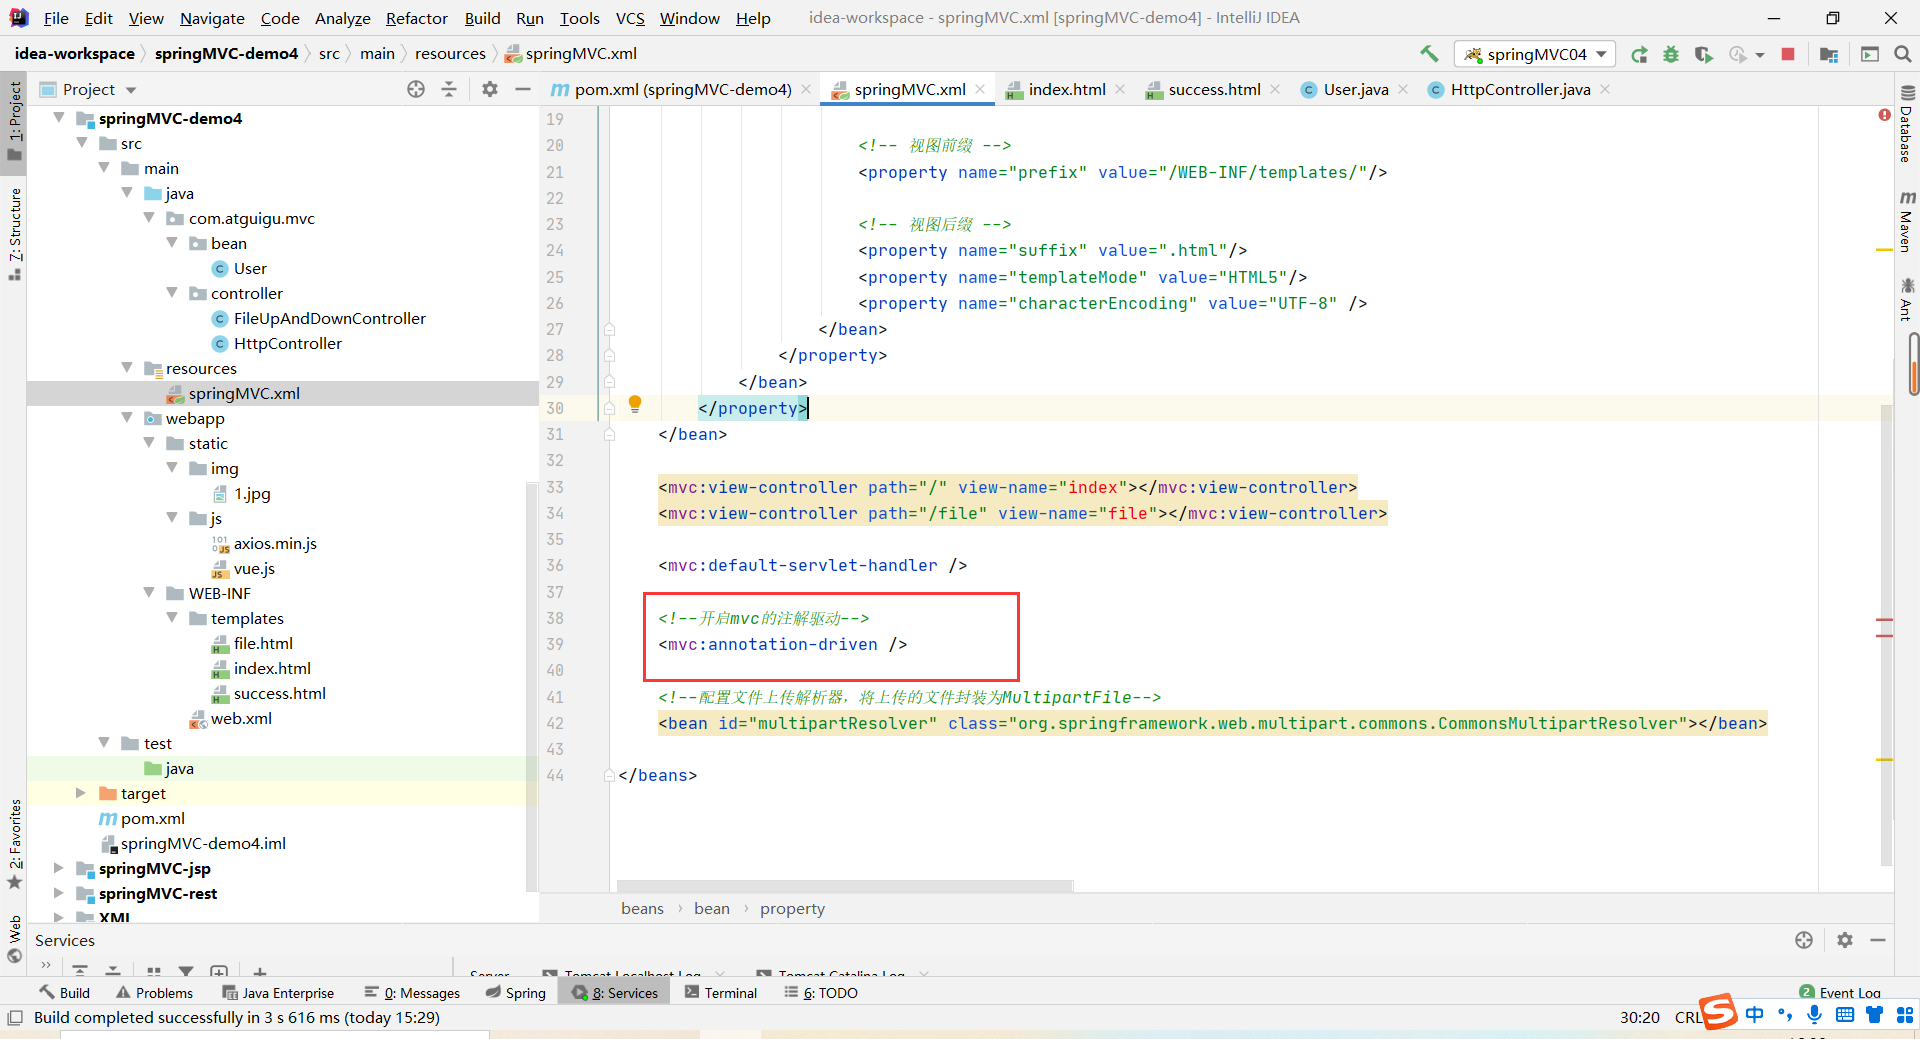The width and height of the screenshot is (1920, 1039).
Task: Hide the Project tool window
Action: coord(523,89)
